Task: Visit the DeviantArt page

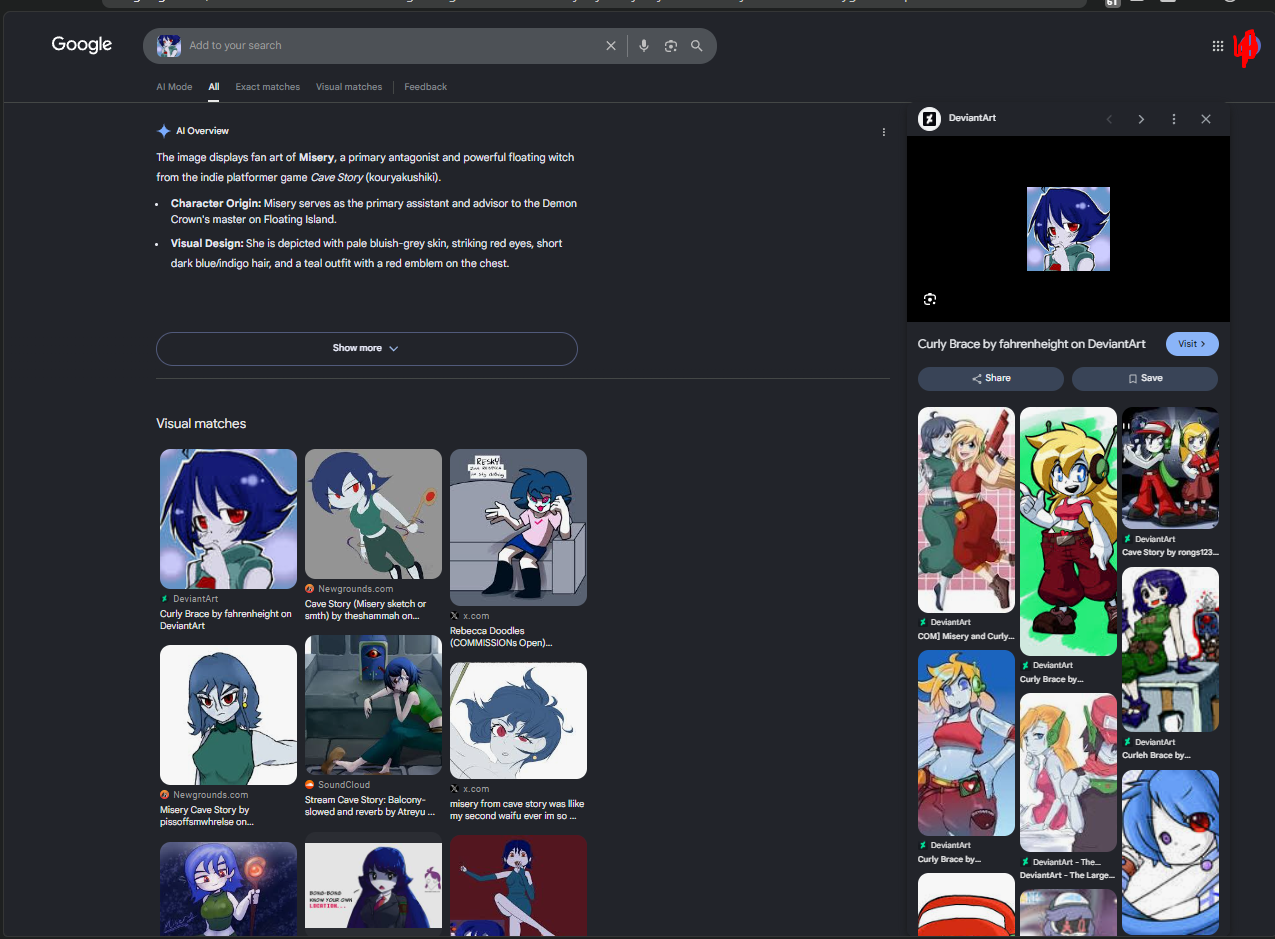Action: [x=1192, y=344]
